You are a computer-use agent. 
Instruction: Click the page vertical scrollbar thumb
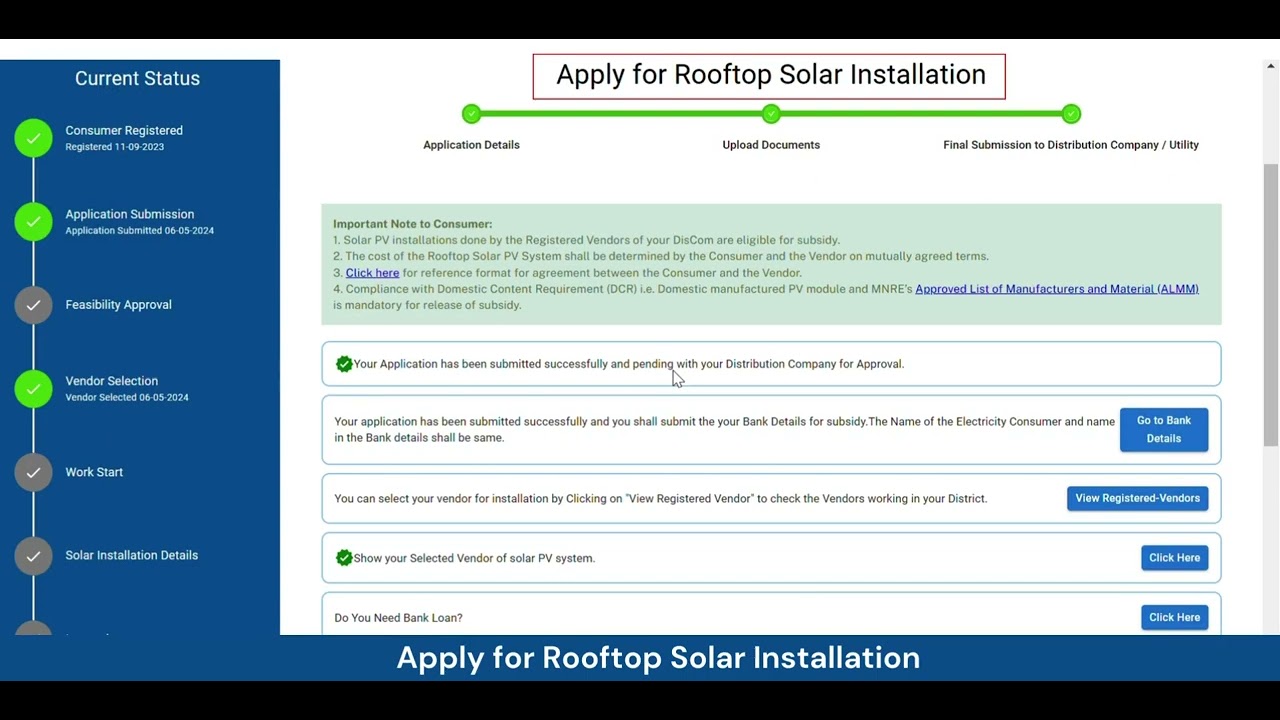[x=1271, y=305]
